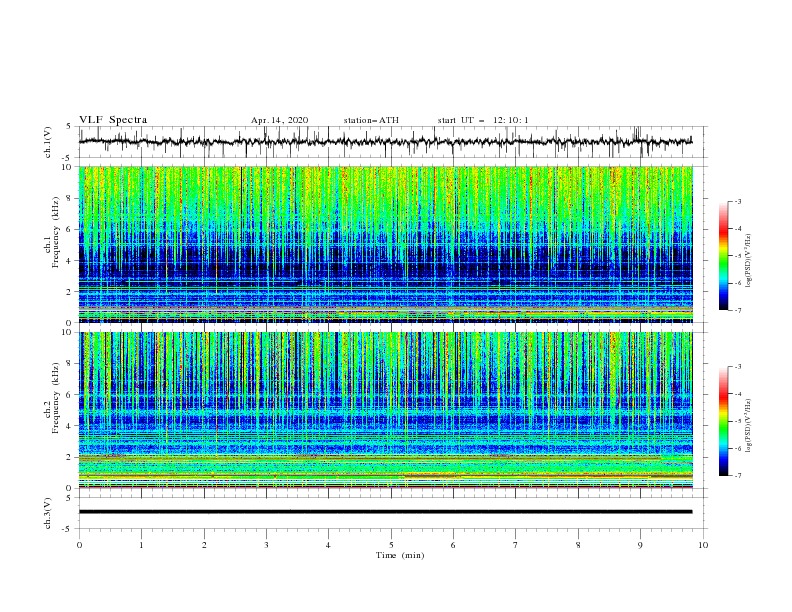Click the "Time (min)" axis label
This screenshot has width=792, height=612.
pos(400,555)
